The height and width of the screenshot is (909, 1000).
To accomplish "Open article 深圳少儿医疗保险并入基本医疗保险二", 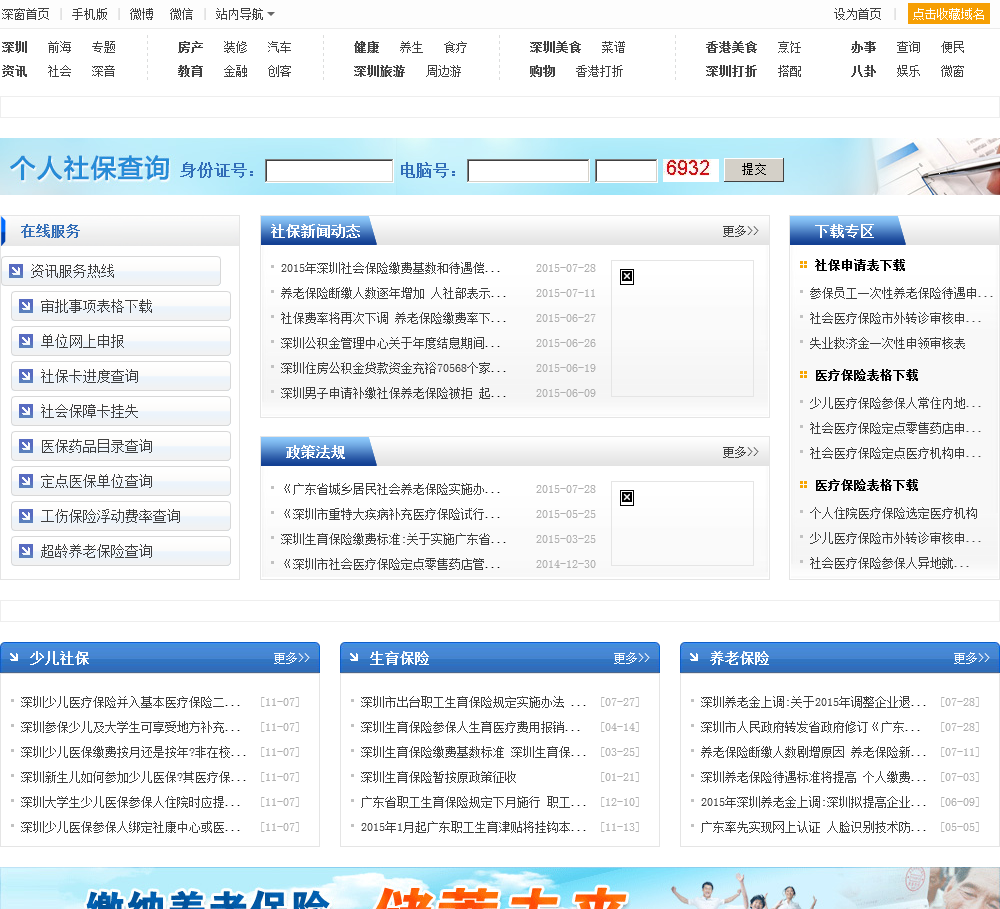I will [x=130, y=702].
